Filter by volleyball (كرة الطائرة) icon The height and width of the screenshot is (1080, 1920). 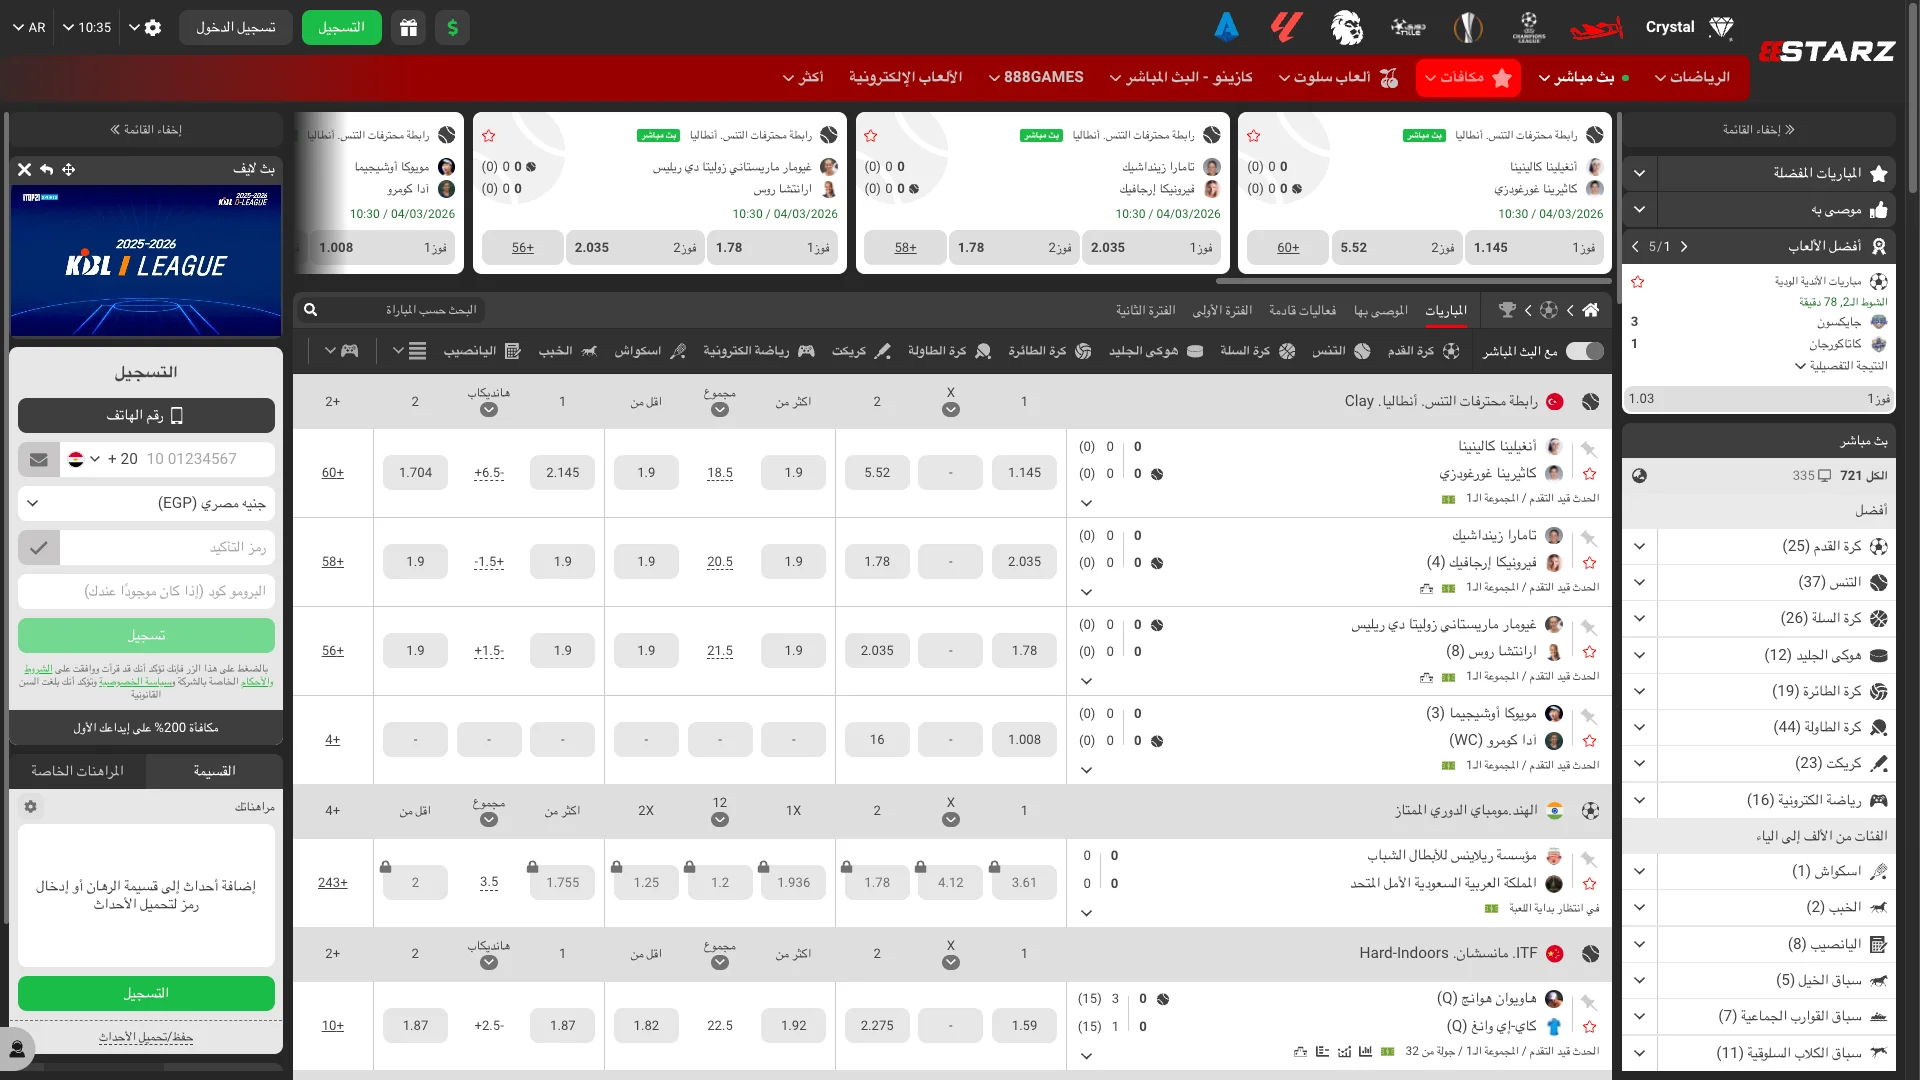pyautogui.click(x=1083, y=351)
